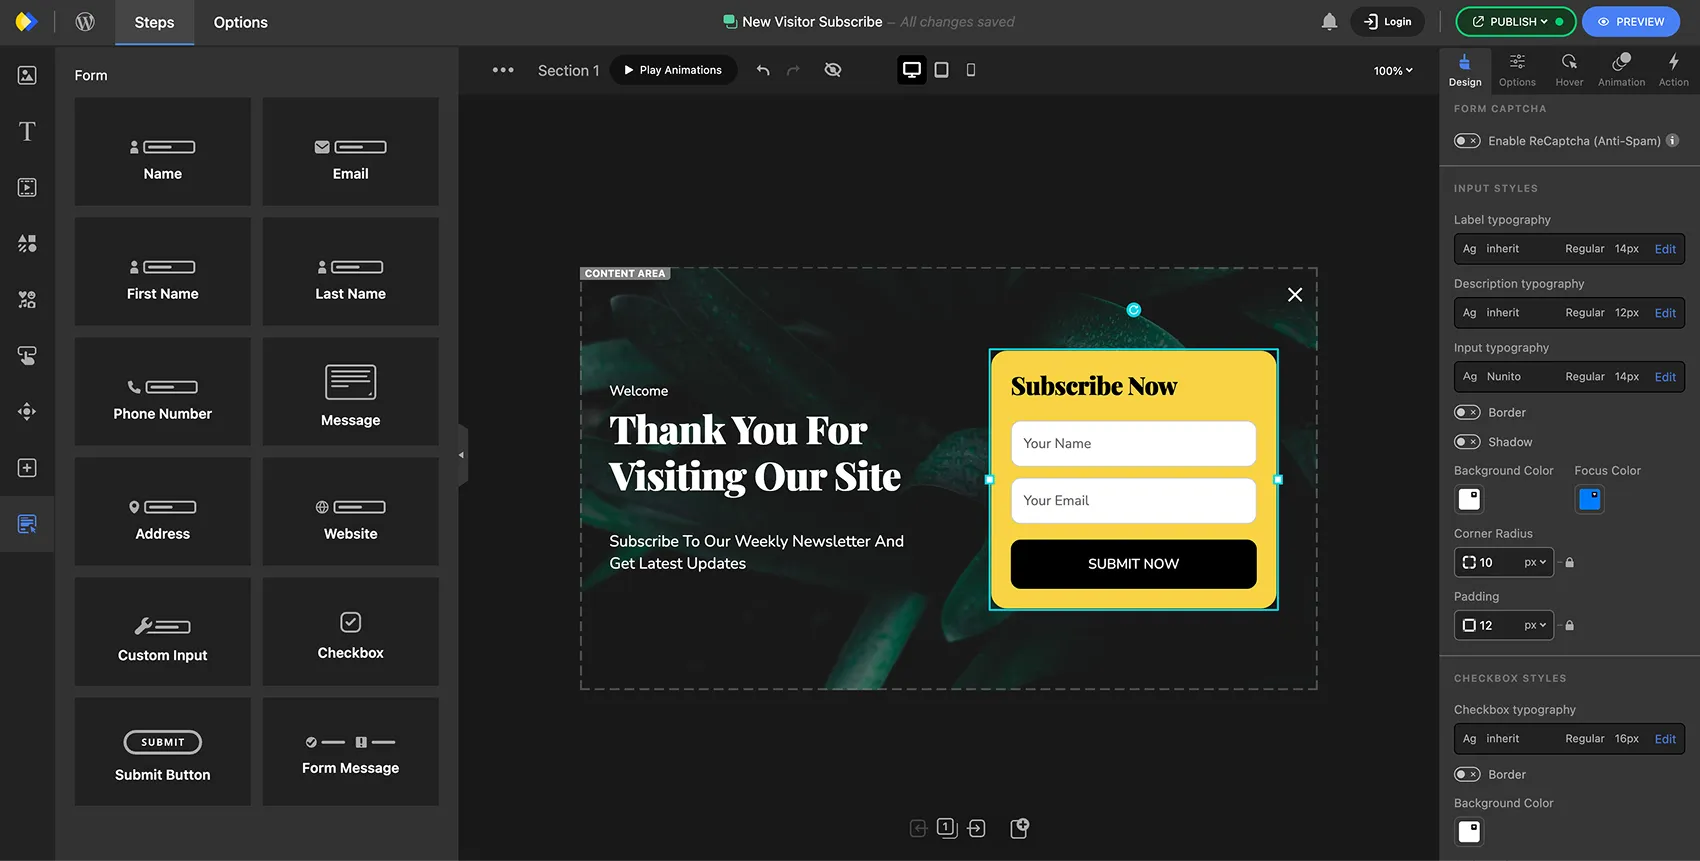1700x861 pixels.
Task: Enable ReCaptcha (Anti-Spam) toggle
Action: pyautogui.click(x=1467, y=141)
